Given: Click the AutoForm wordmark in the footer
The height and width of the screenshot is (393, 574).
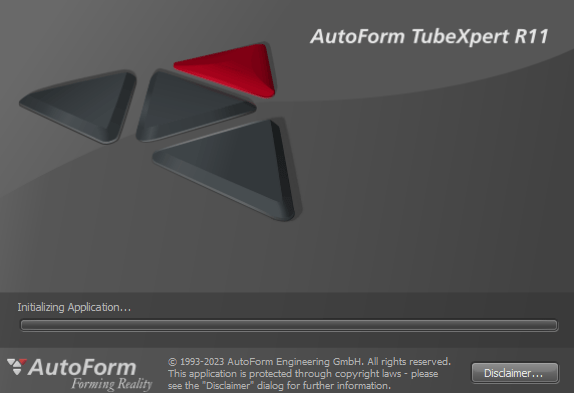Looking at the screenshot, I should (82, 367).
